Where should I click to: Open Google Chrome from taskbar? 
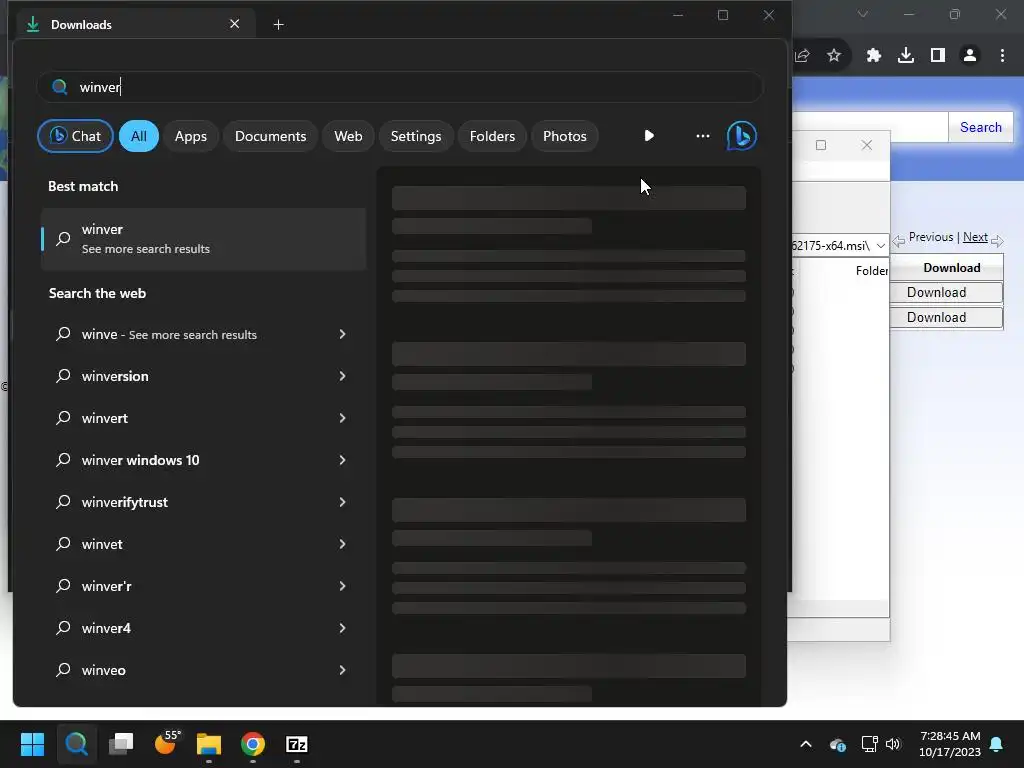pyautogui.click(x=253, y=744)
